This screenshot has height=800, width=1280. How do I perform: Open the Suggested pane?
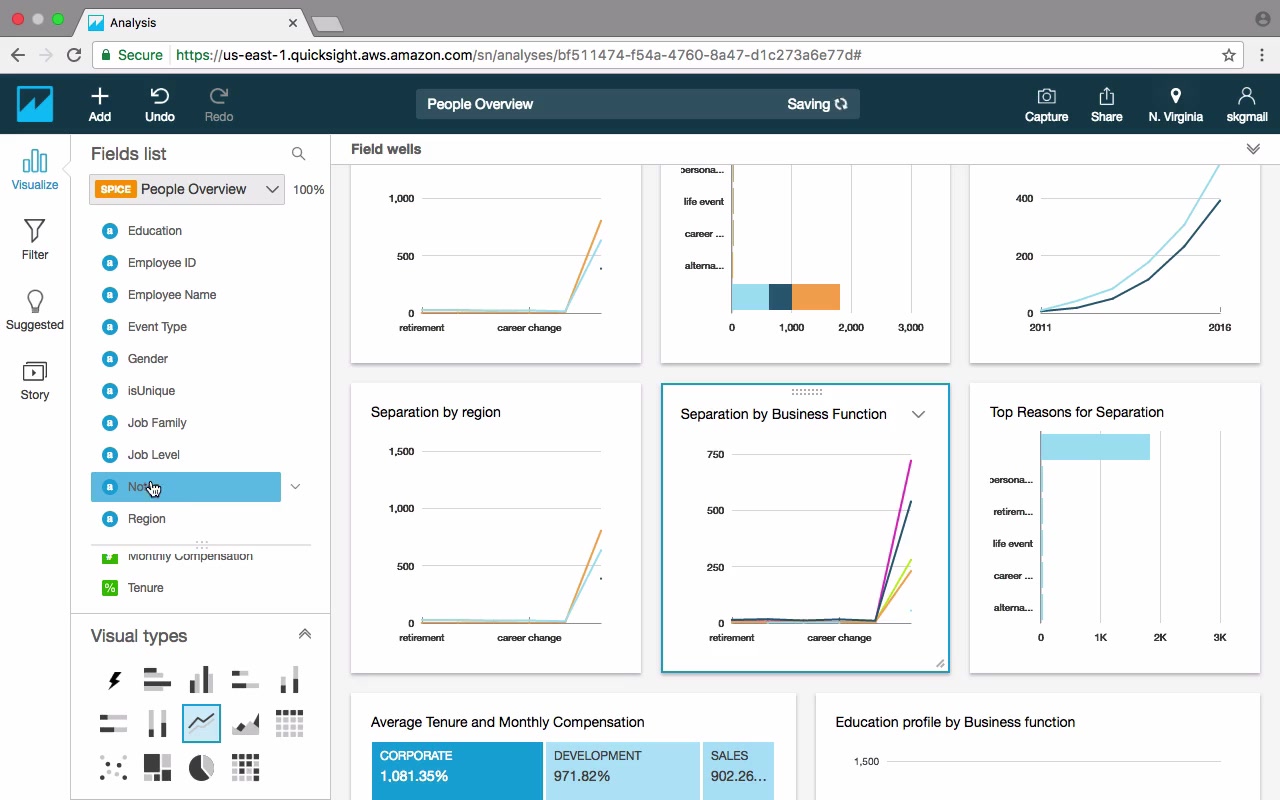tap(35, 309)
